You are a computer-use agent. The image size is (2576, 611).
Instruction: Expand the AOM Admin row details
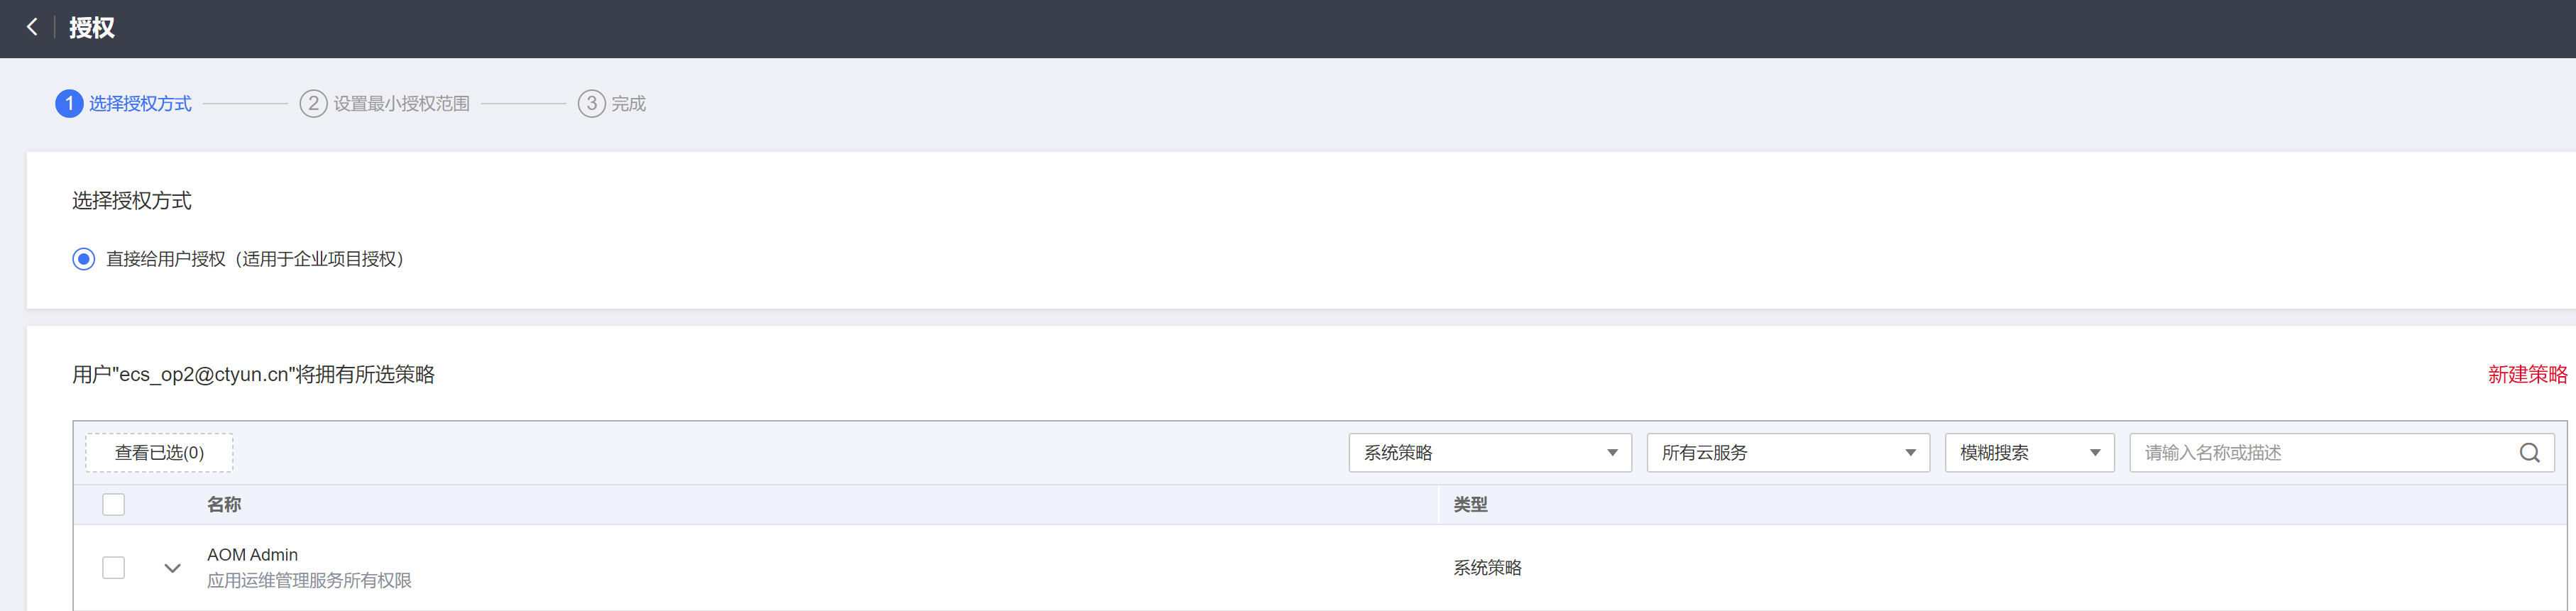click(x=172, y=568)
